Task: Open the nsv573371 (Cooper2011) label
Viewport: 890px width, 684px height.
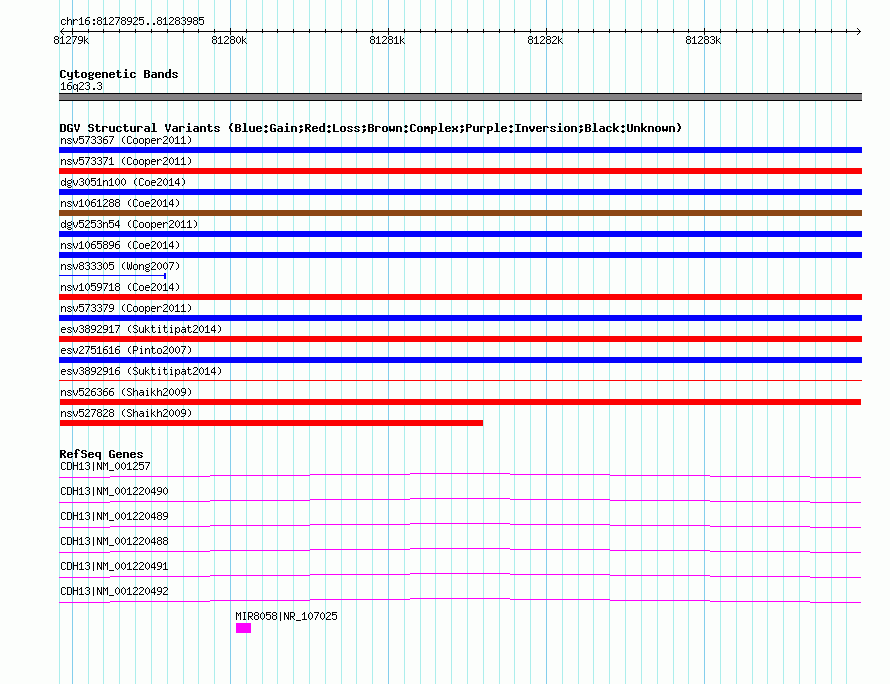Action: pyautogui.click(x=126, y=161)
